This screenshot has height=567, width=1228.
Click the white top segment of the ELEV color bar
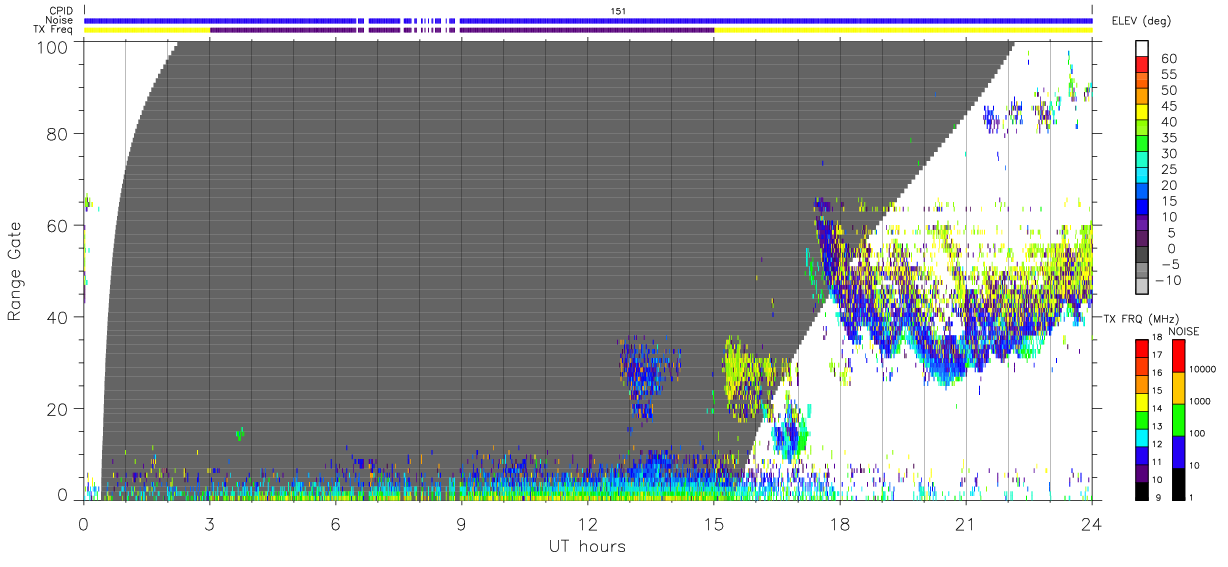click(1144, 49)
